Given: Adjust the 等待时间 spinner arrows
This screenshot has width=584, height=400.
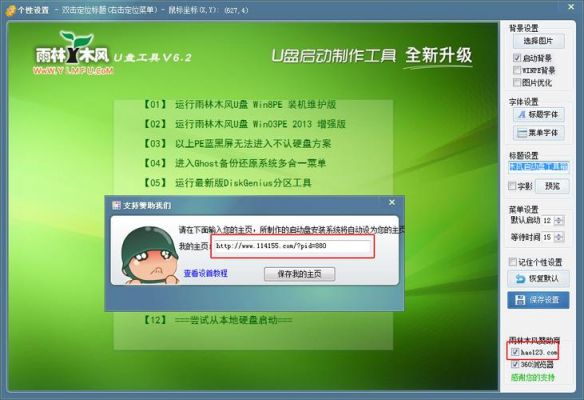Looking at the screenshot, I should pyautogui.click(x=558, y=237).
